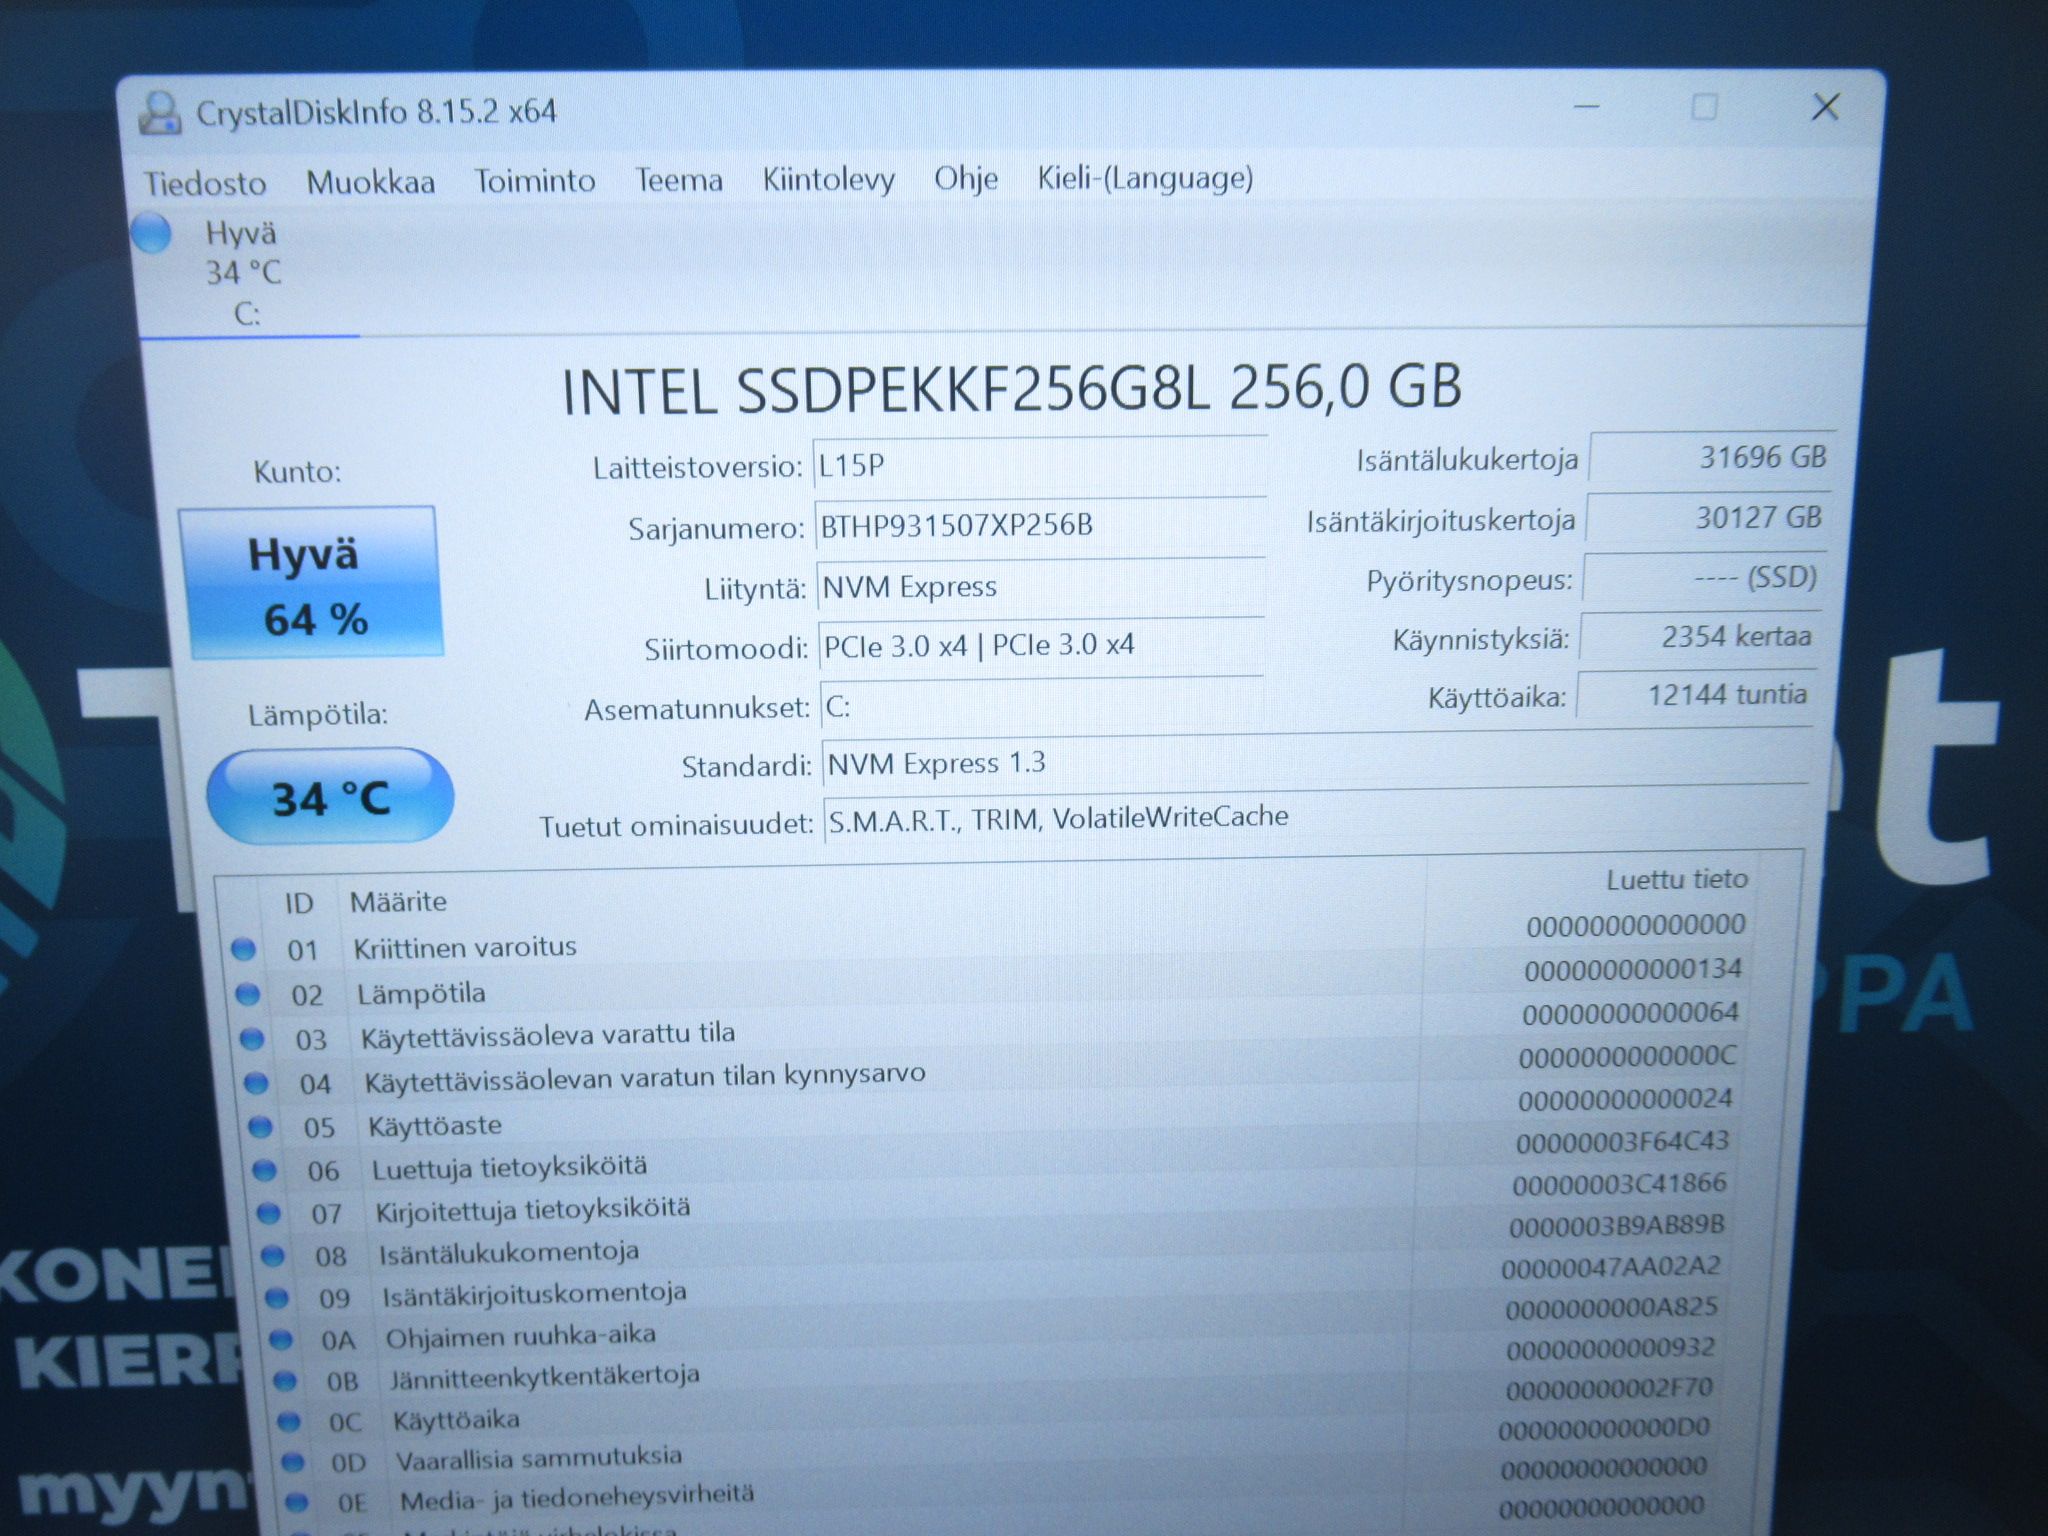Click the drive title INTEL SSDPEKKF256G8L 256,0 GB
Screen dimensions: 2048x1536
(1012, 389)
